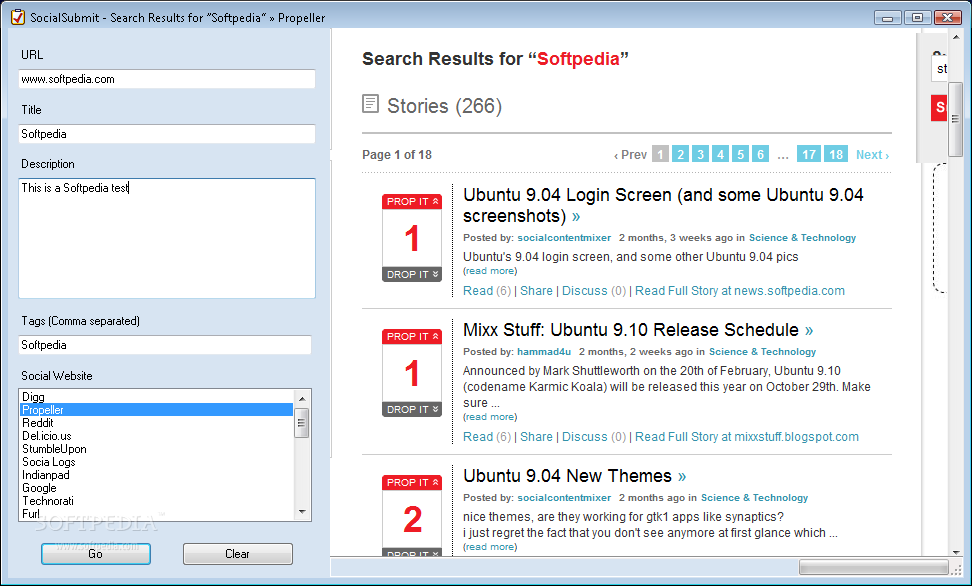Select Indianpad in Social Website list

tap(156, 475)
